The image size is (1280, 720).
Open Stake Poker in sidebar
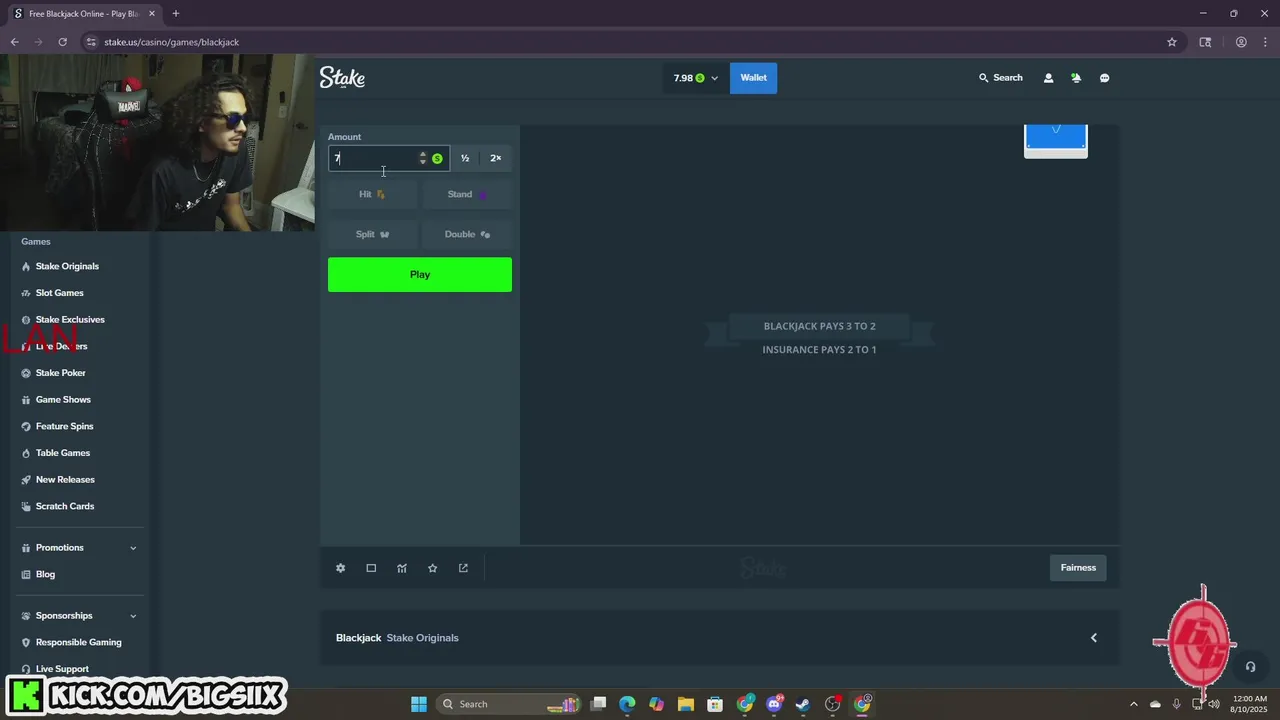click(x=60, y=373)
